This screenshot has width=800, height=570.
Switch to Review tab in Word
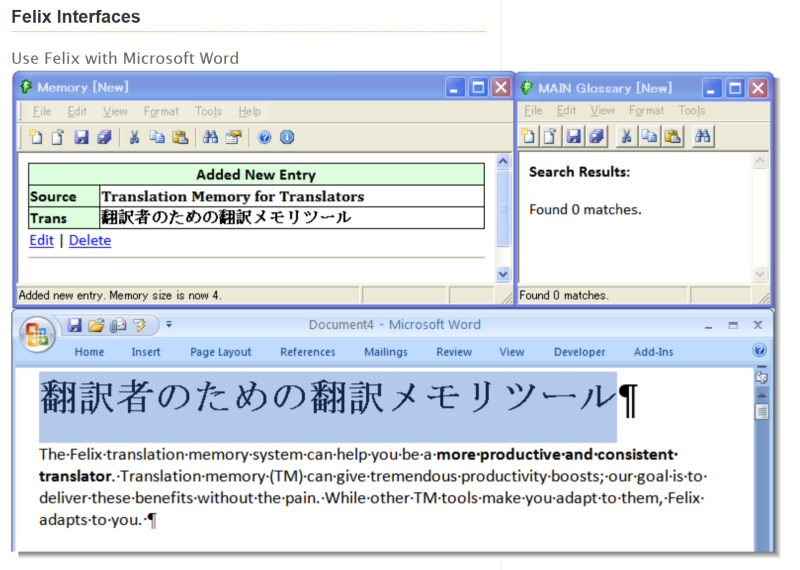[454, 352]
